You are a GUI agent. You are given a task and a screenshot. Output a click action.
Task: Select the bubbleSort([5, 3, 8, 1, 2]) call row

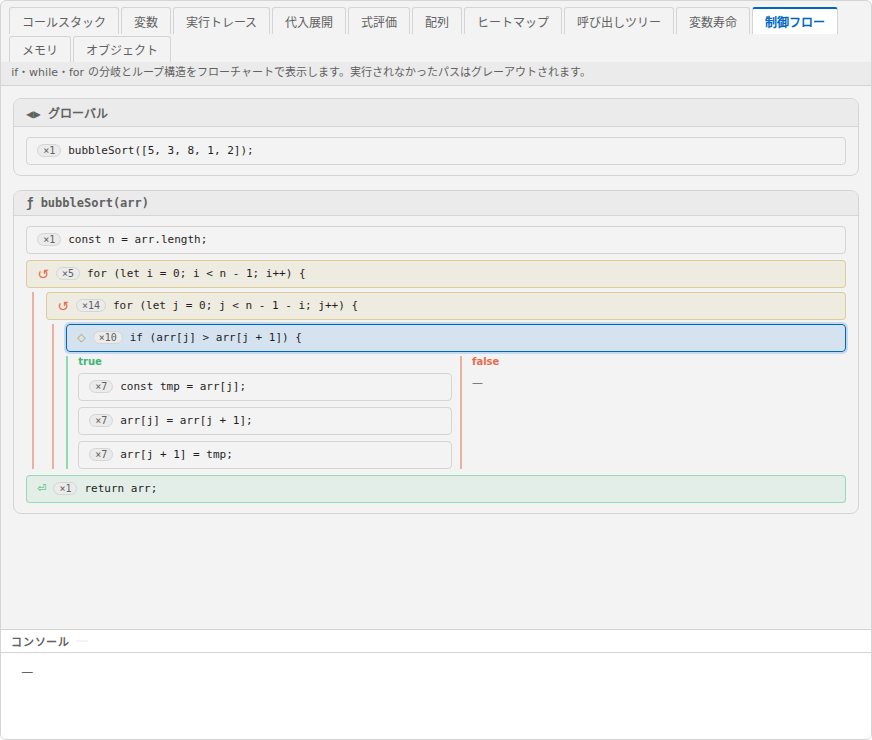[436, 151]
